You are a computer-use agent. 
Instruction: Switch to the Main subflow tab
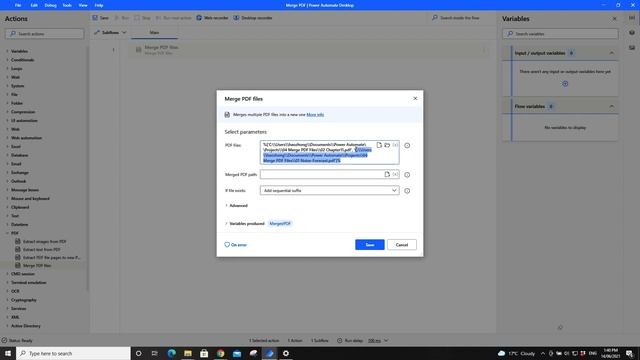pyautogui.click(x=154, y=32)
